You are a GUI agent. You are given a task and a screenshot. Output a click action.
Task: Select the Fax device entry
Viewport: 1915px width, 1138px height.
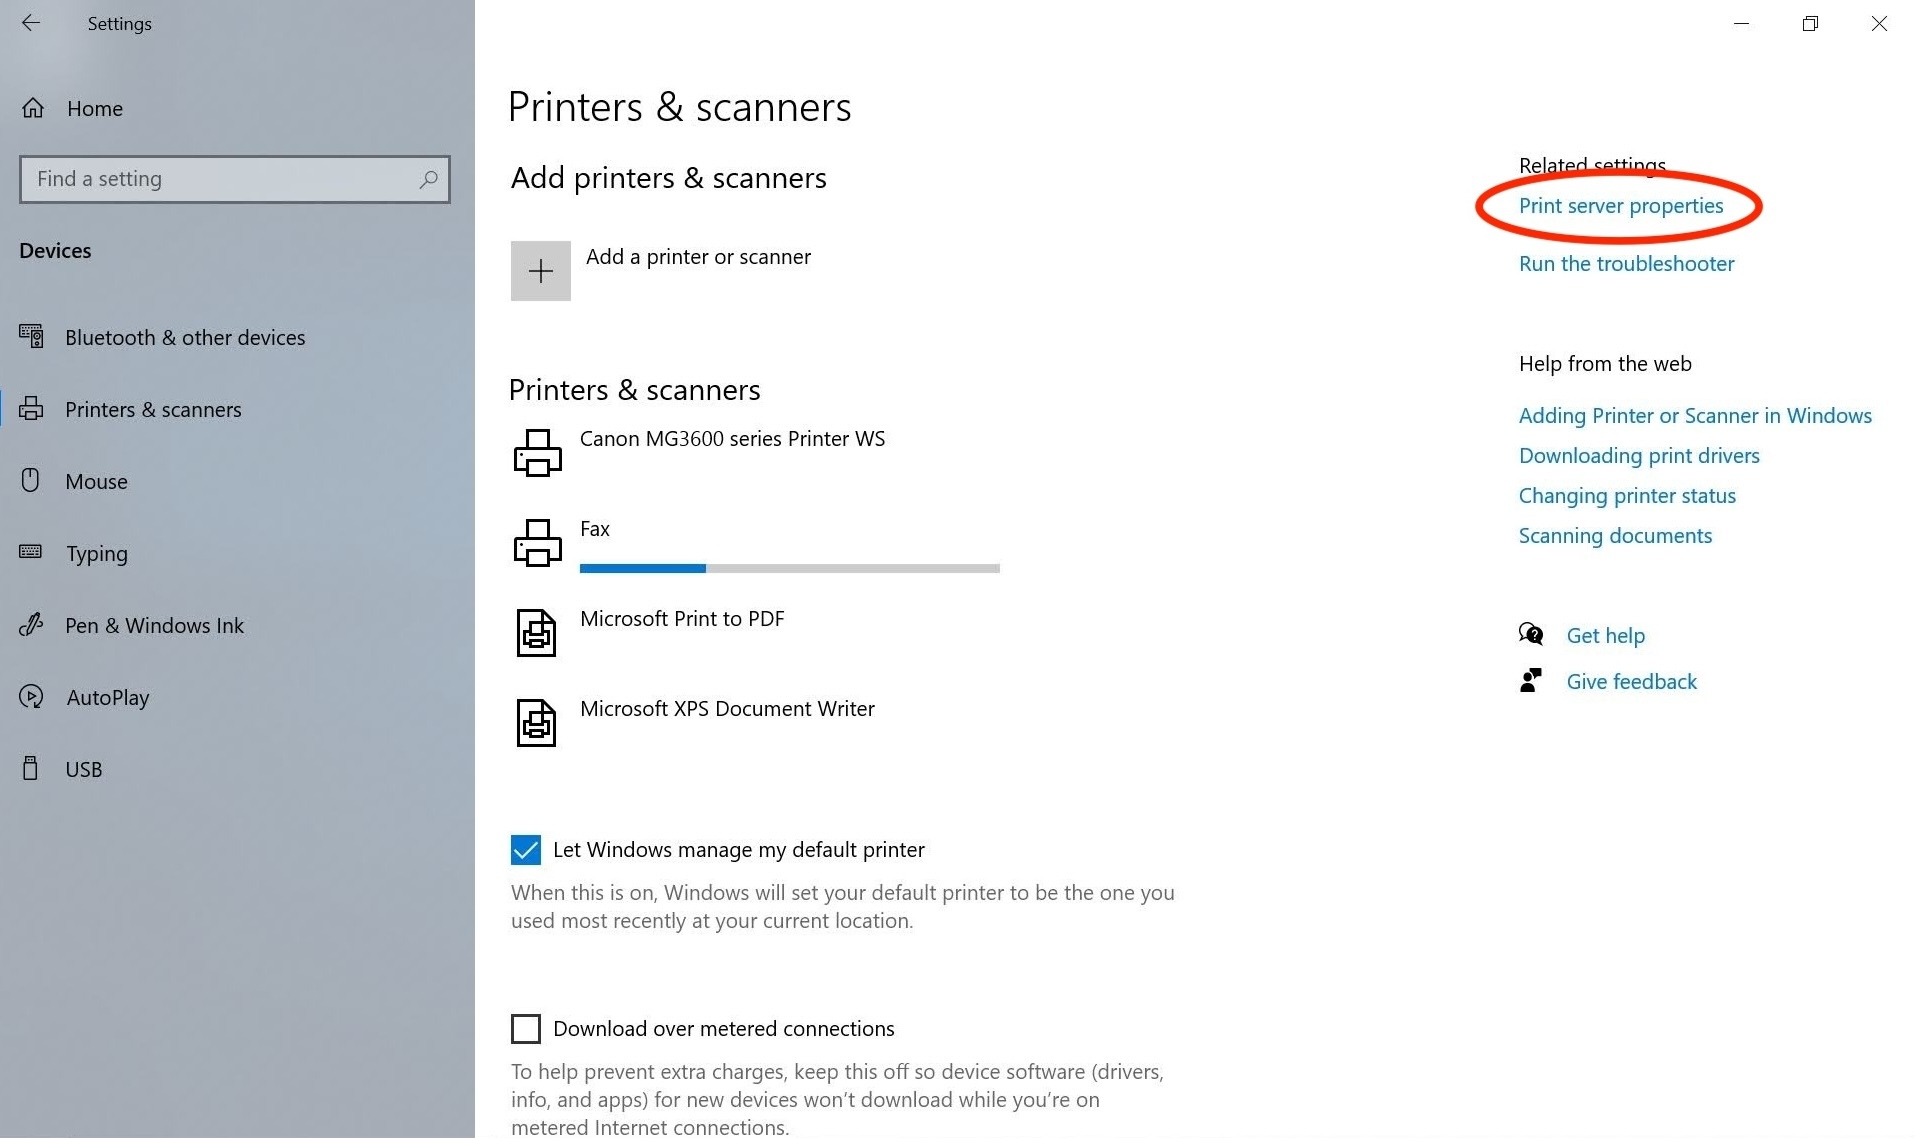[x=594, y=529]
